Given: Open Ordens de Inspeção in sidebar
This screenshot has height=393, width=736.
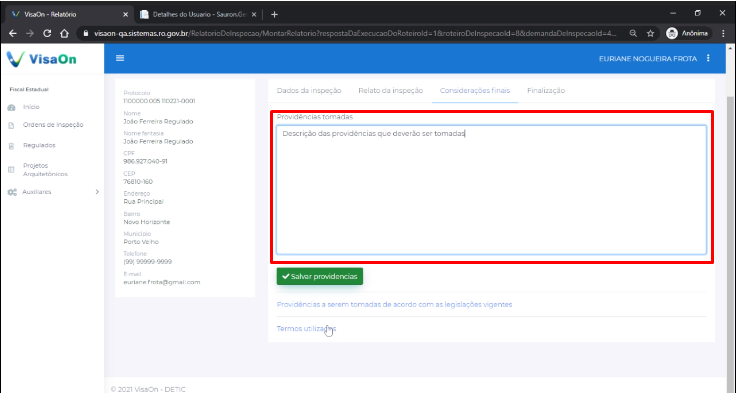Looking at the screenshot, I should (x=53, y=125).
